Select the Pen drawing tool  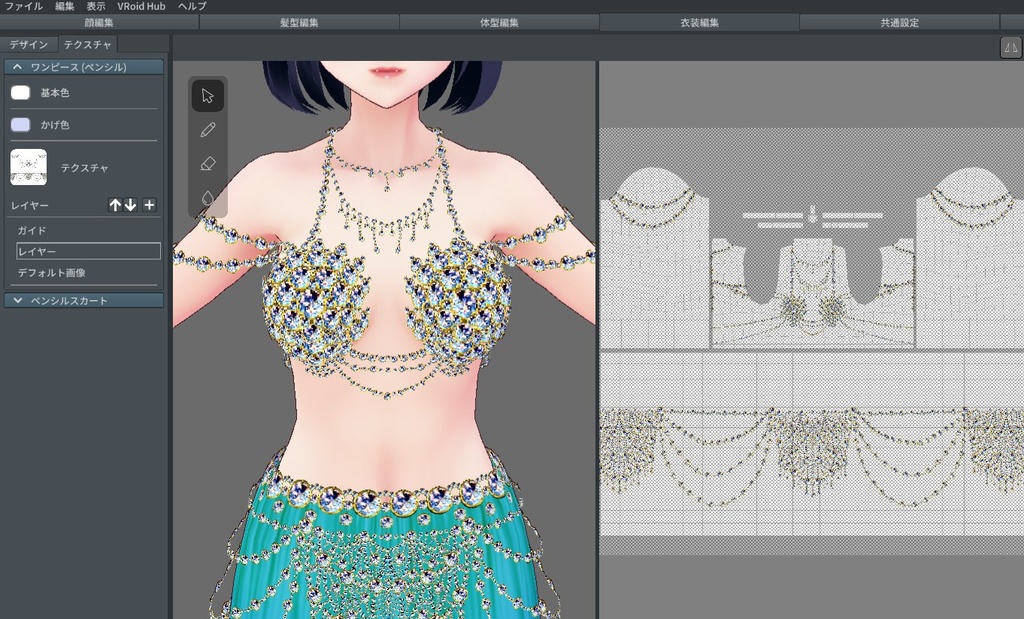207,130
